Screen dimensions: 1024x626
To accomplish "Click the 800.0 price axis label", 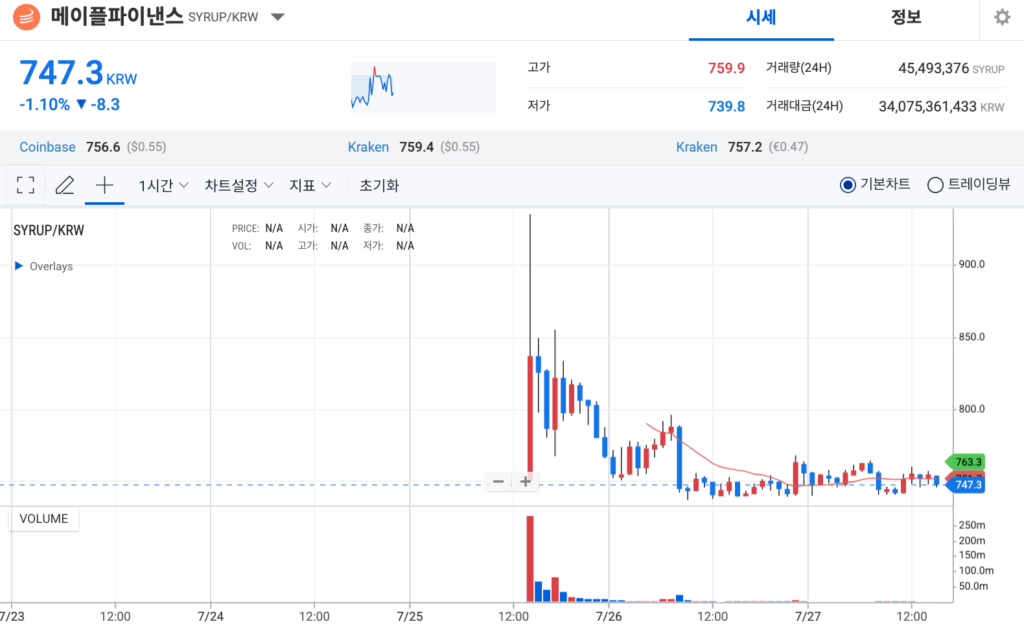I will click(x=971, y=409).
